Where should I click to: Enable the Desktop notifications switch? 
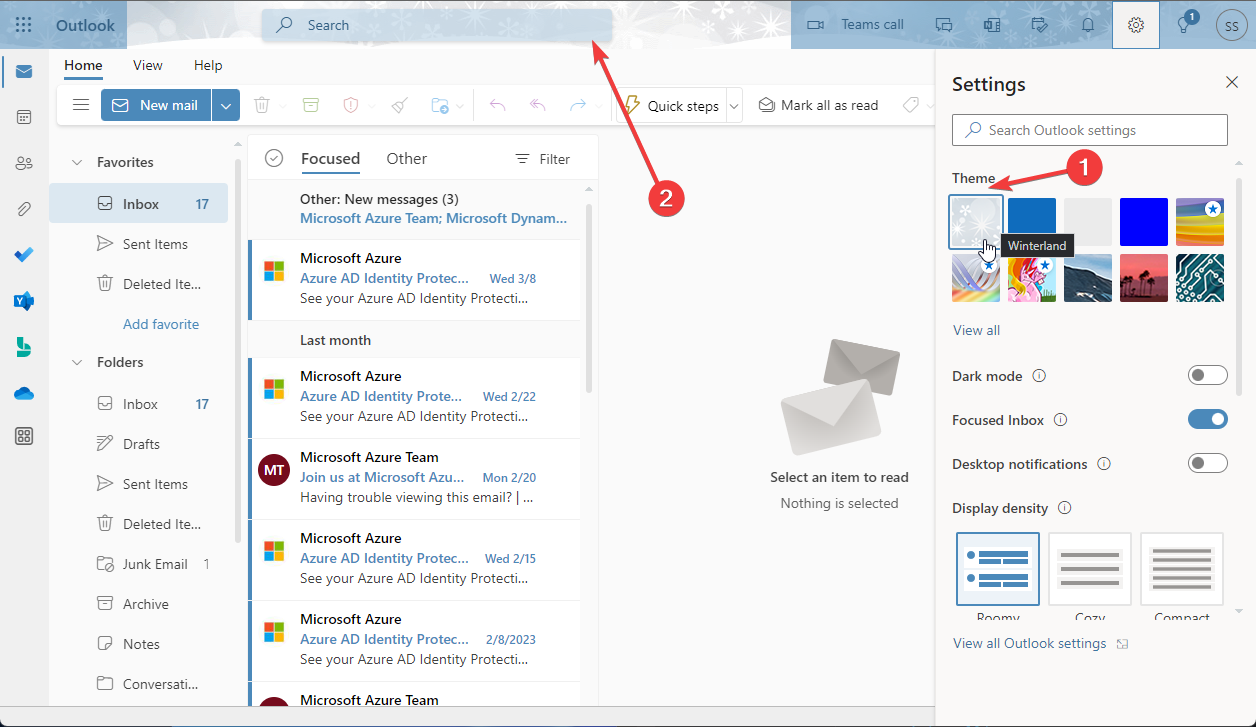click(1207, 464)
